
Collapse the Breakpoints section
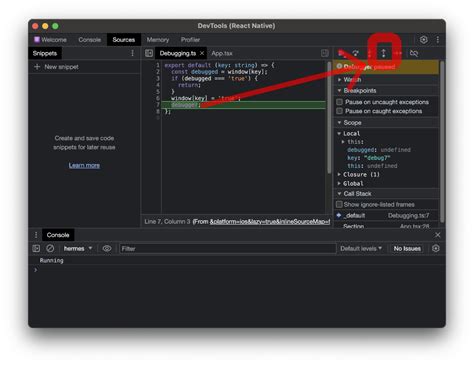[x=339, y=91]
